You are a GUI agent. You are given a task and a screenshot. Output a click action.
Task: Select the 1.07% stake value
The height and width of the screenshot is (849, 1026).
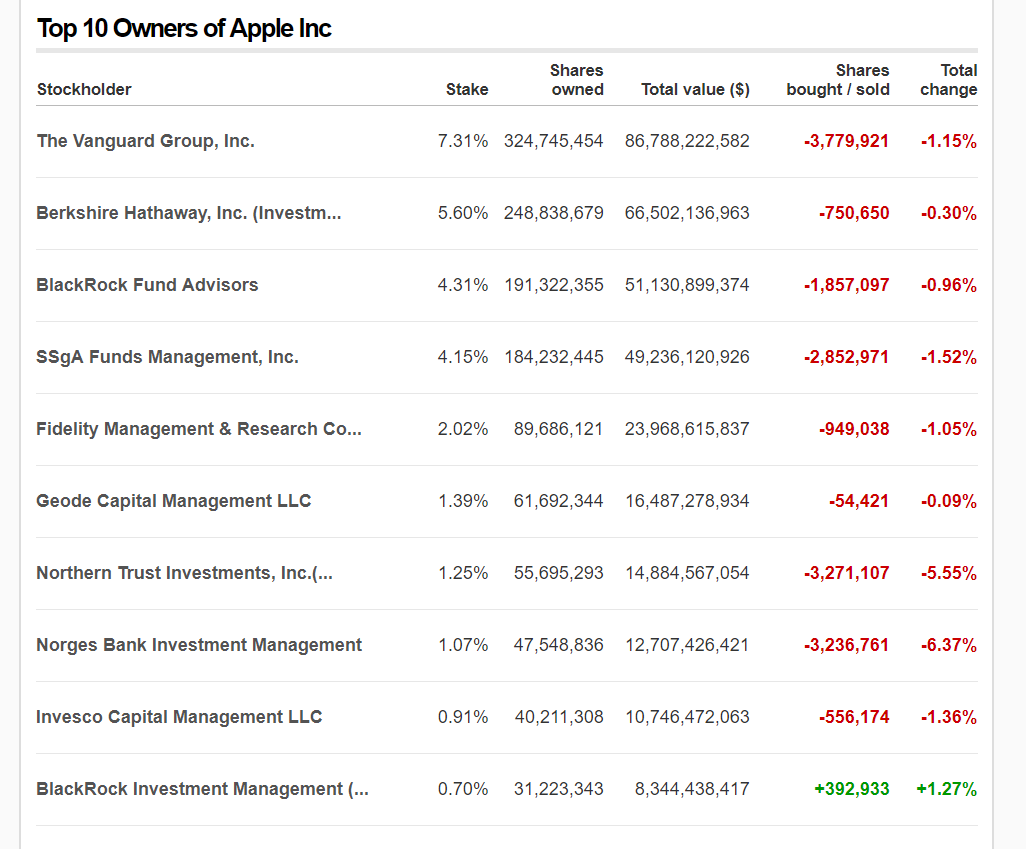tap(463, 645)
